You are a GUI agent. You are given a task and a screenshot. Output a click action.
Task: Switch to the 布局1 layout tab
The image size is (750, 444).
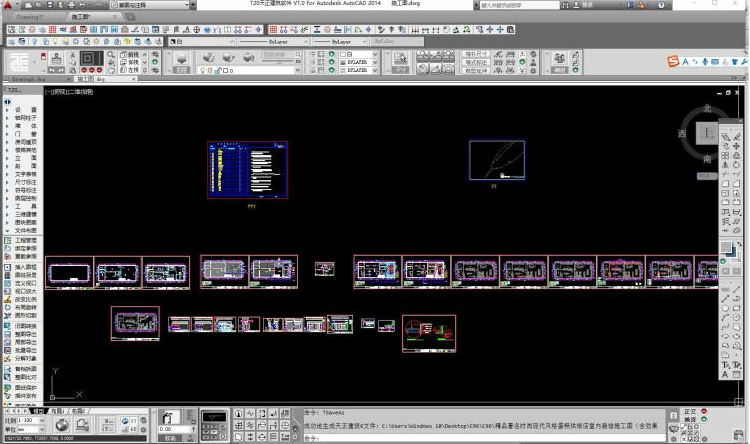[x=58, y=411]
